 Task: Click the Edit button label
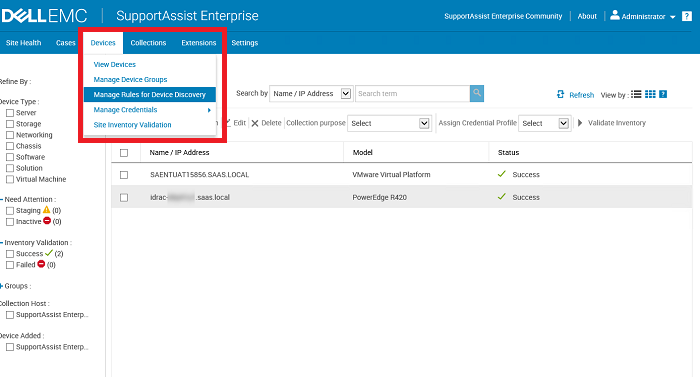240,123
